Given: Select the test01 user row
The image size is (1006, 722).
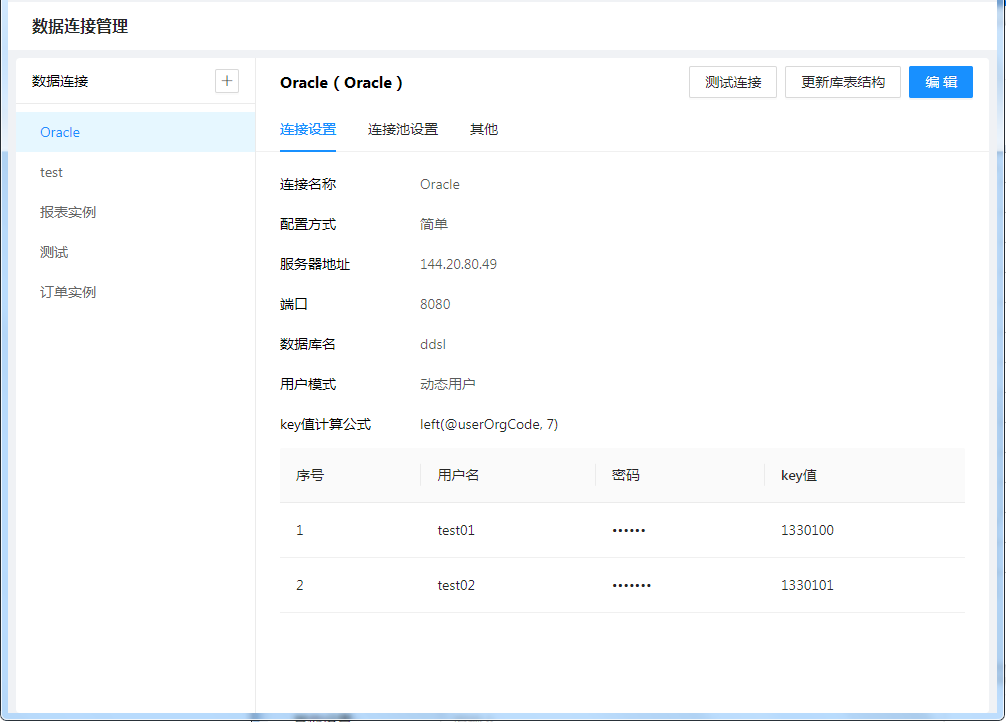Looking at the screenshot, I should point(456,530).
